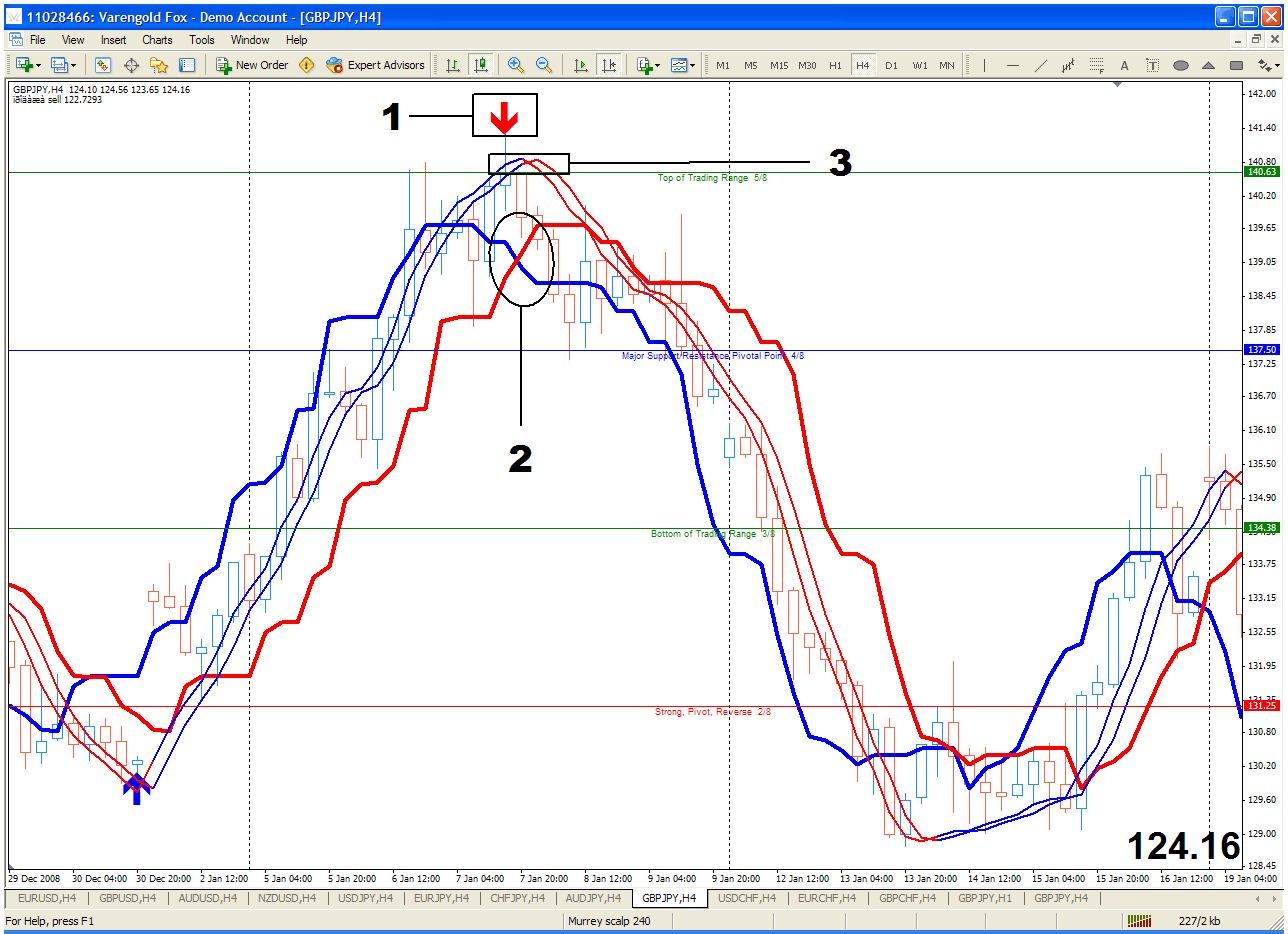Click the active H4 timeframe button
1288x934 pixels.
(x=862, y=65)
